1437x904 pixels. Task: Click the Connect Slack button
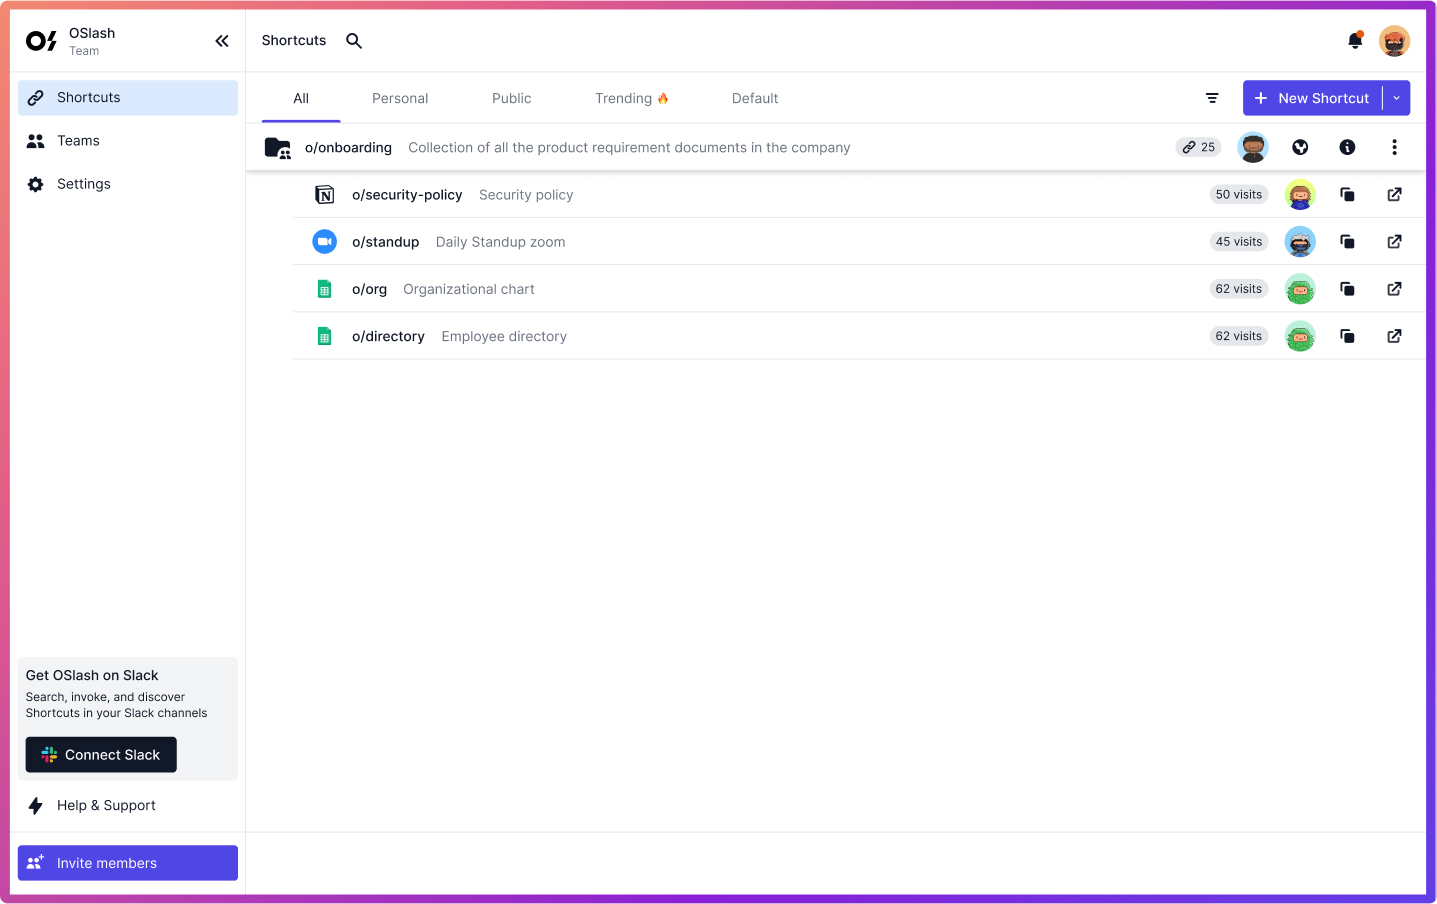(x=101, y=755)
